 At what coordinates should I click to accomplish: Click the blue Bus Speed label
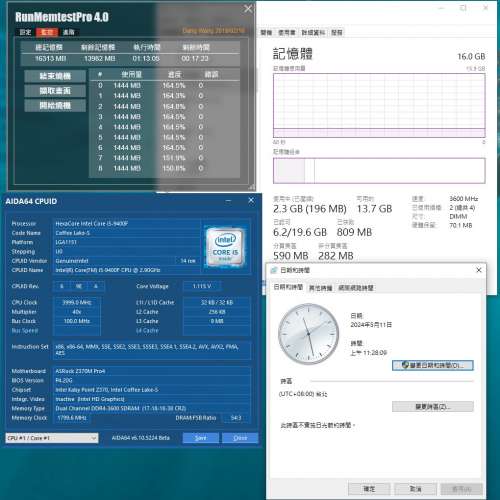(25, 331)
